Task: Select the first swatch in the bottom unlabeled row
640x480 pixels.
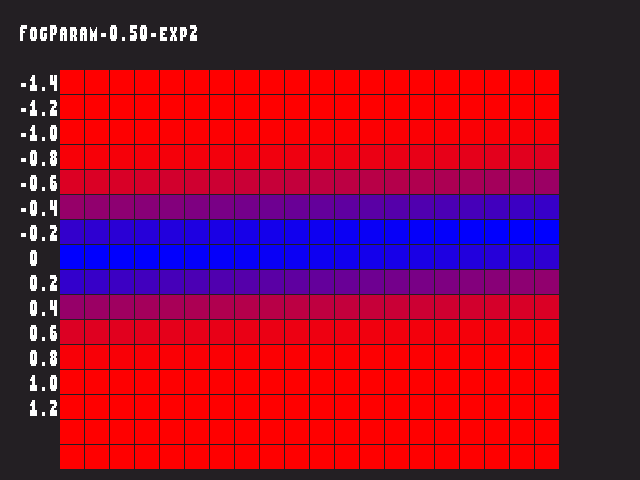Action: (72, 457)
